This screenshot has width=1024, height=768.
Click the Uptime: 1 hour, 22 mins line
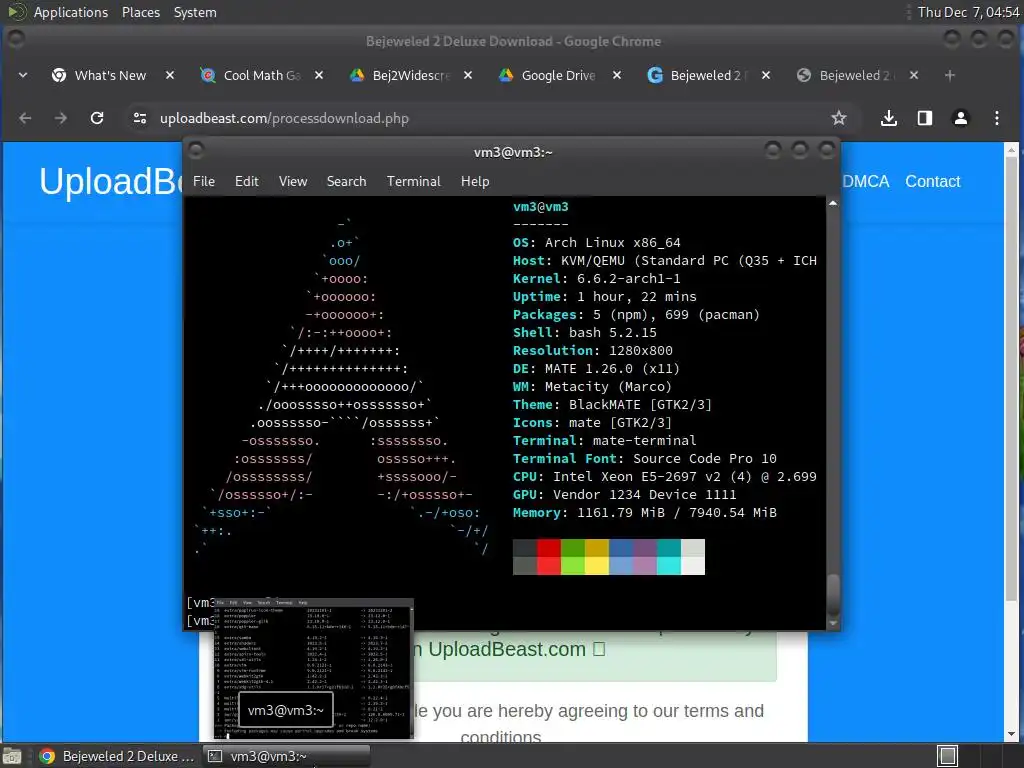click(x=605, y=296)
